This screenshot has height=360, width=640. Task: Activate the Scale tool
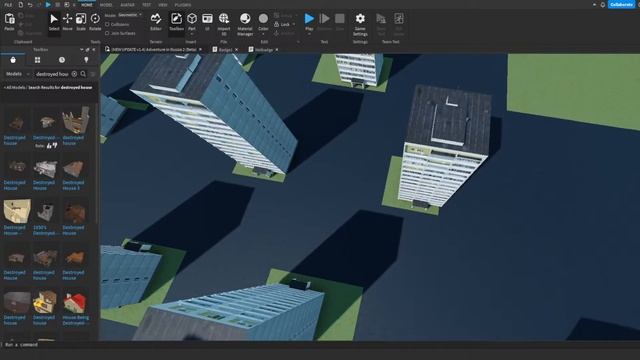81,22
